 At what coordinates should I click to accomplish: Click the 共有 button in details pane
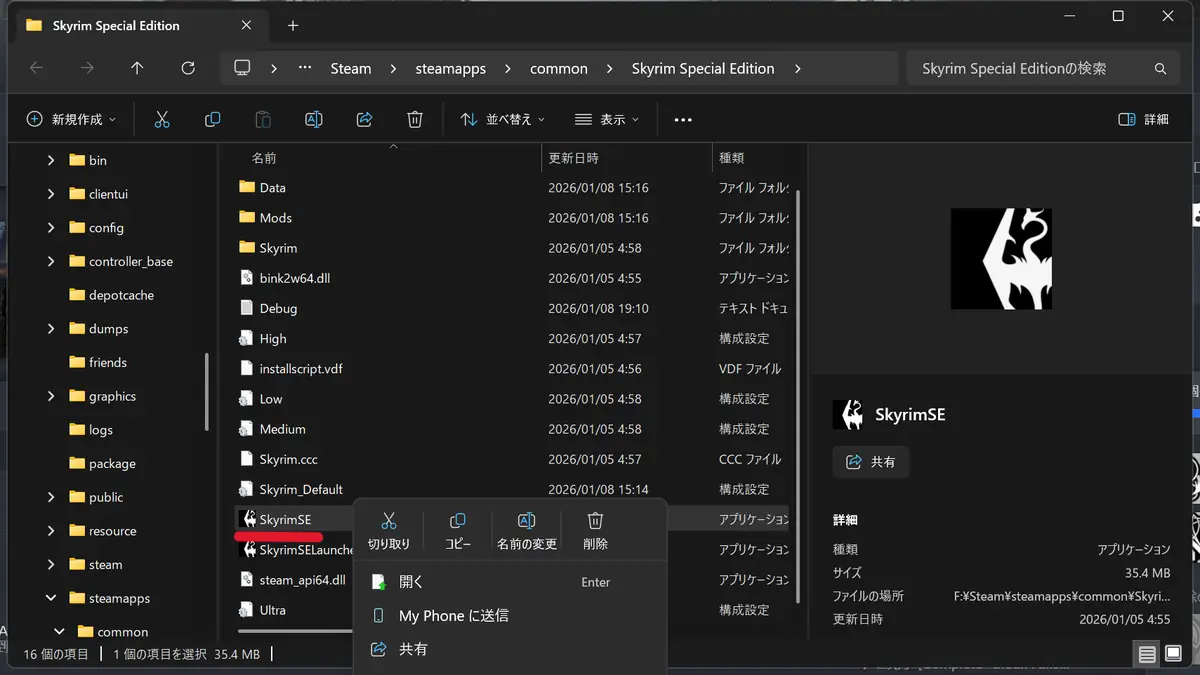871,462
